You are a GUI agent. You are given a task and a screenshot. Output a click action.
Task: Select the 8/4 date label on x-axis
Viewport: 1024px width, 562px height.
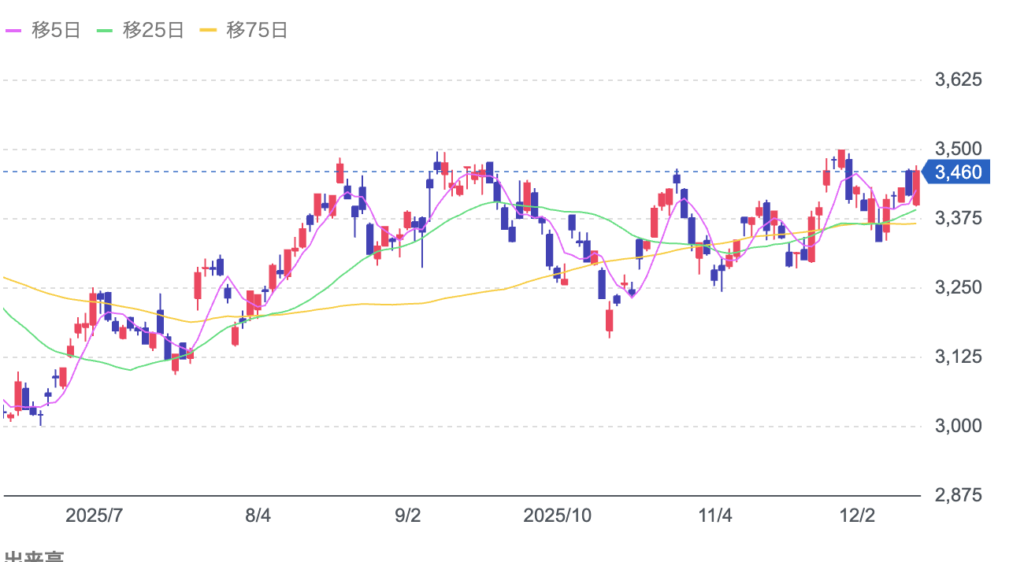(258, 516)
